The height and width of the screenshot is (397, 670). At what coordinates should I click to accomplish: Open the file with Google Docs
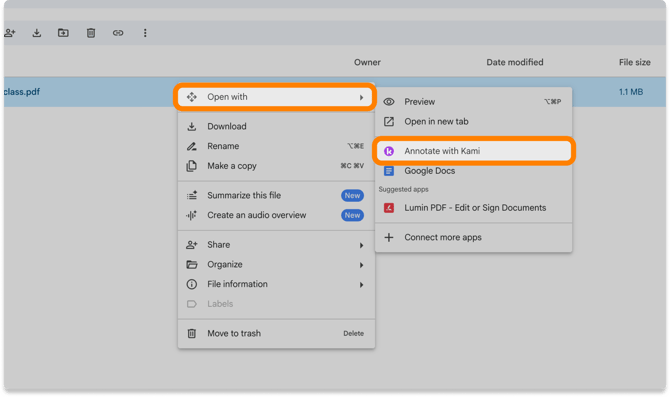click(473, 171)
